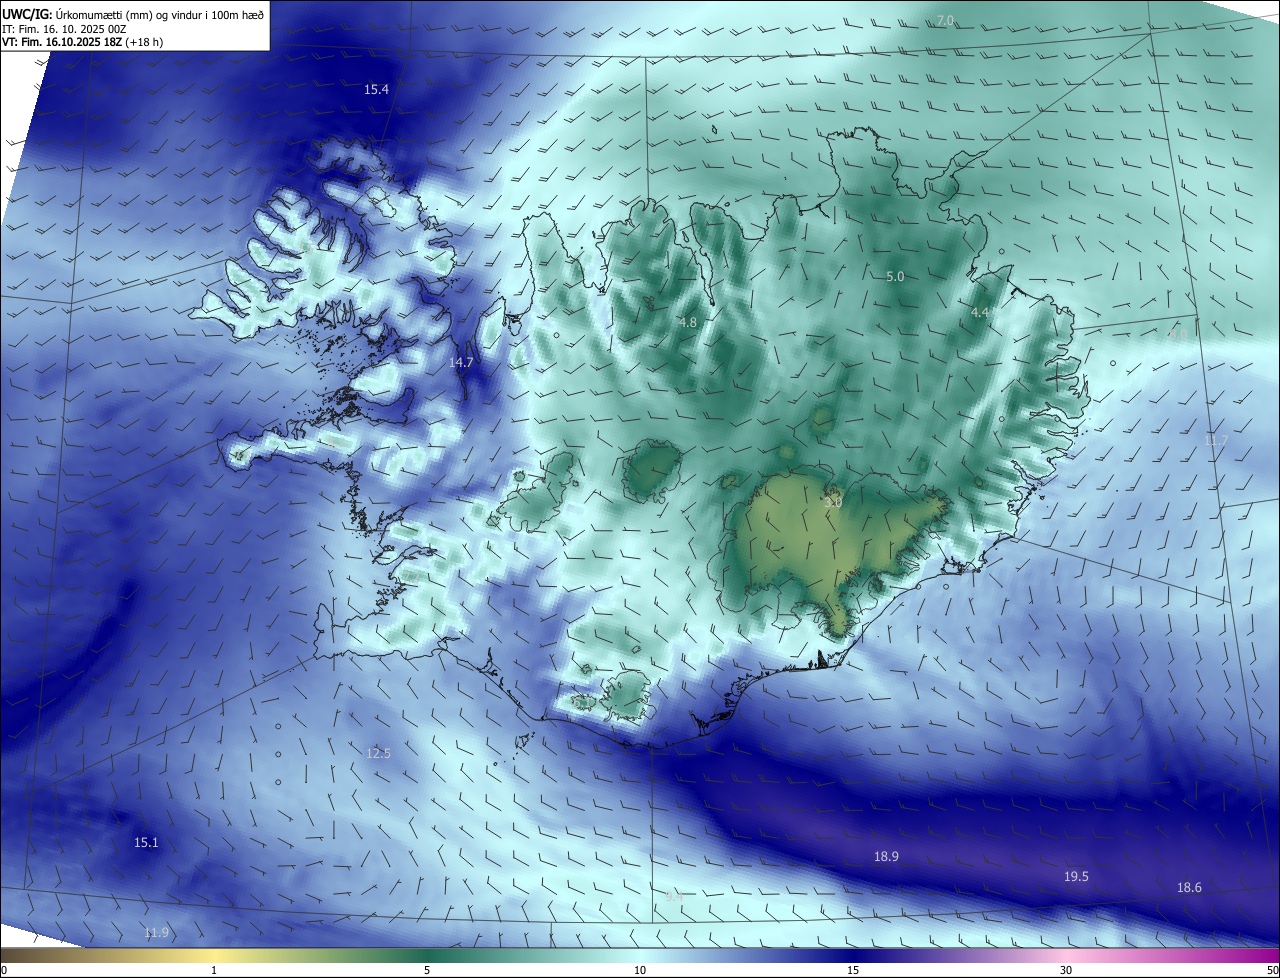The height and width of the screenshot is (978, 1280).
Task: Click the 4.8 value on the map
Action: pyautogui.click(x=687, y=323)
